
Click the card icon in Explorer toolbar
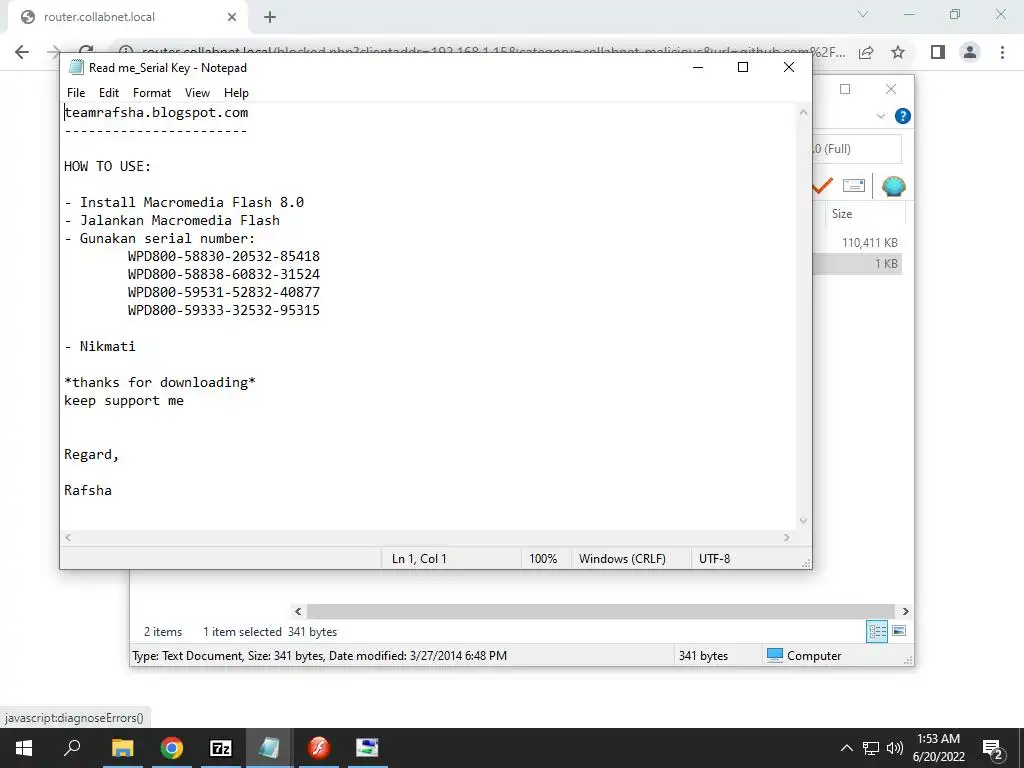coord(854,185)
